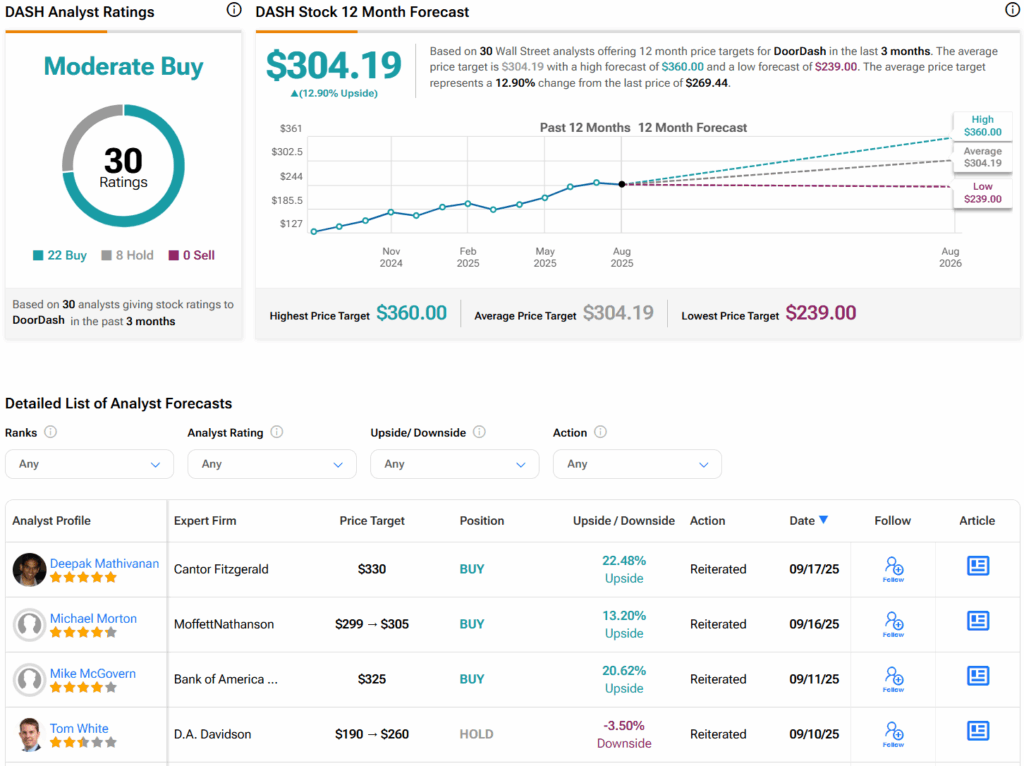The width and height of the screenshot is (1024, 766).
Task: Click Mike McGovern's avatar placeholder
Action: (29, 679)
